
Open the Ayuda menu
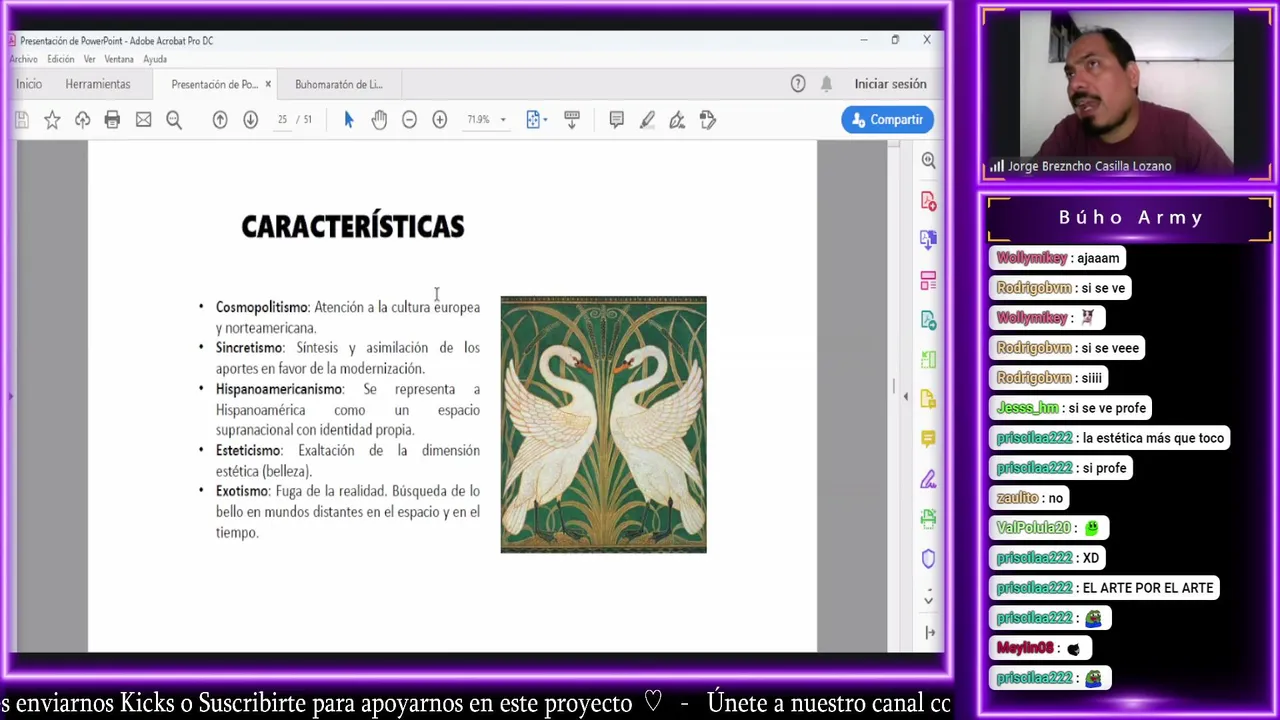[x=155, y=60]
